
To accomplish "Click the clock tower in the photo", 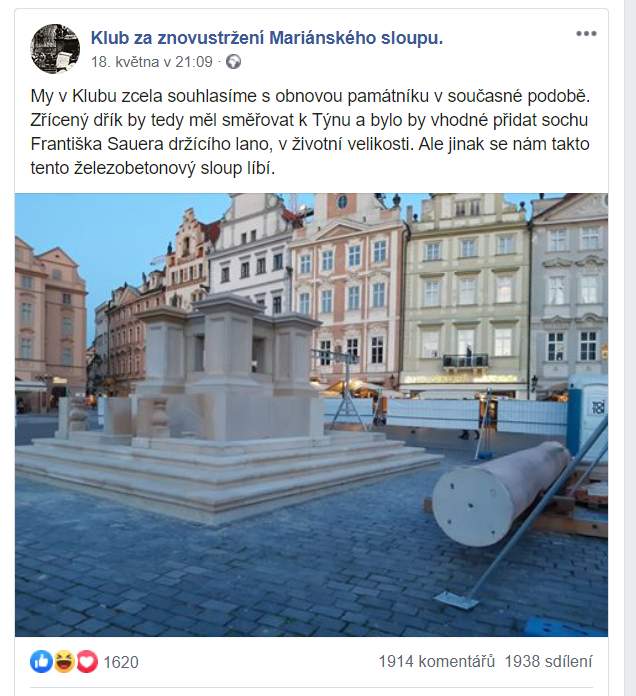I will click(x=342, y=207).
